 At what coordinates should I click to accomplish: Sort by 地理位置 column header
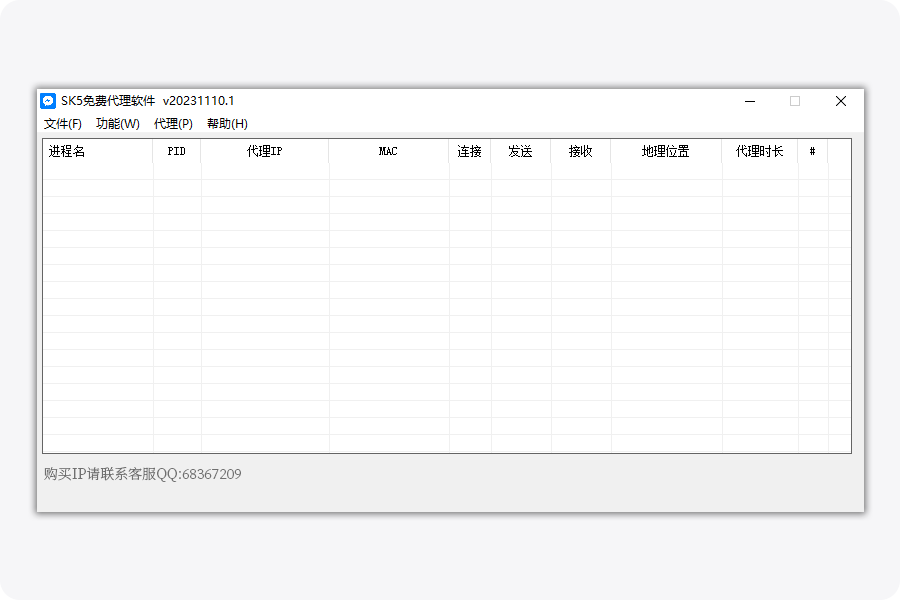coord(666,152)
